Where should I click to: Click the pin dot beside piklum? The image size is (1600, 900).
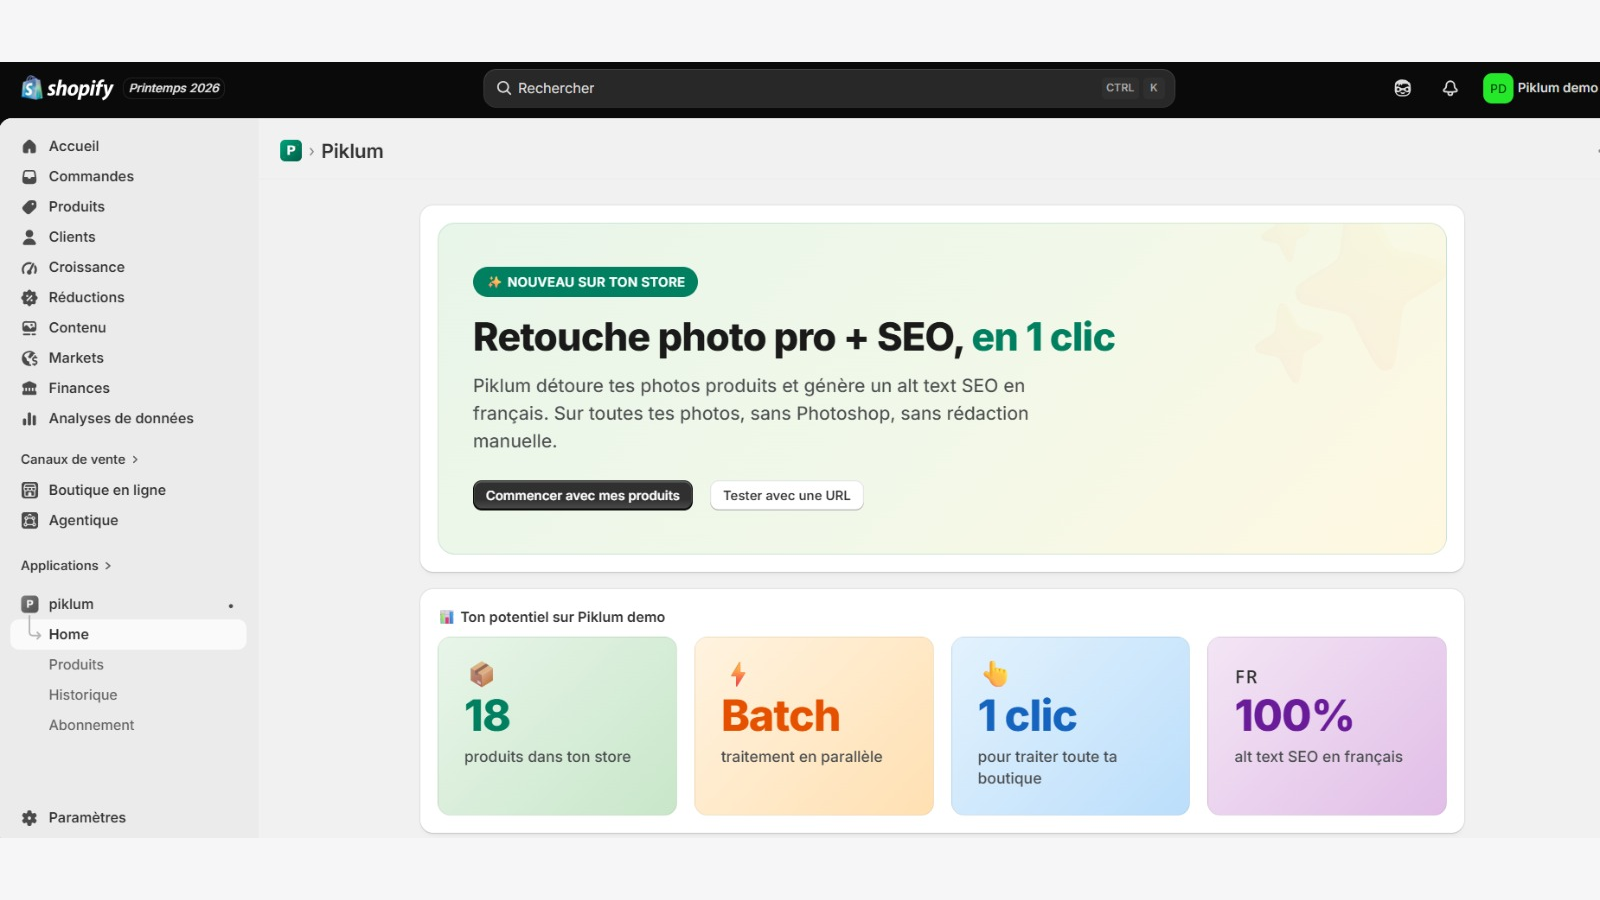(x=231, y=606)
